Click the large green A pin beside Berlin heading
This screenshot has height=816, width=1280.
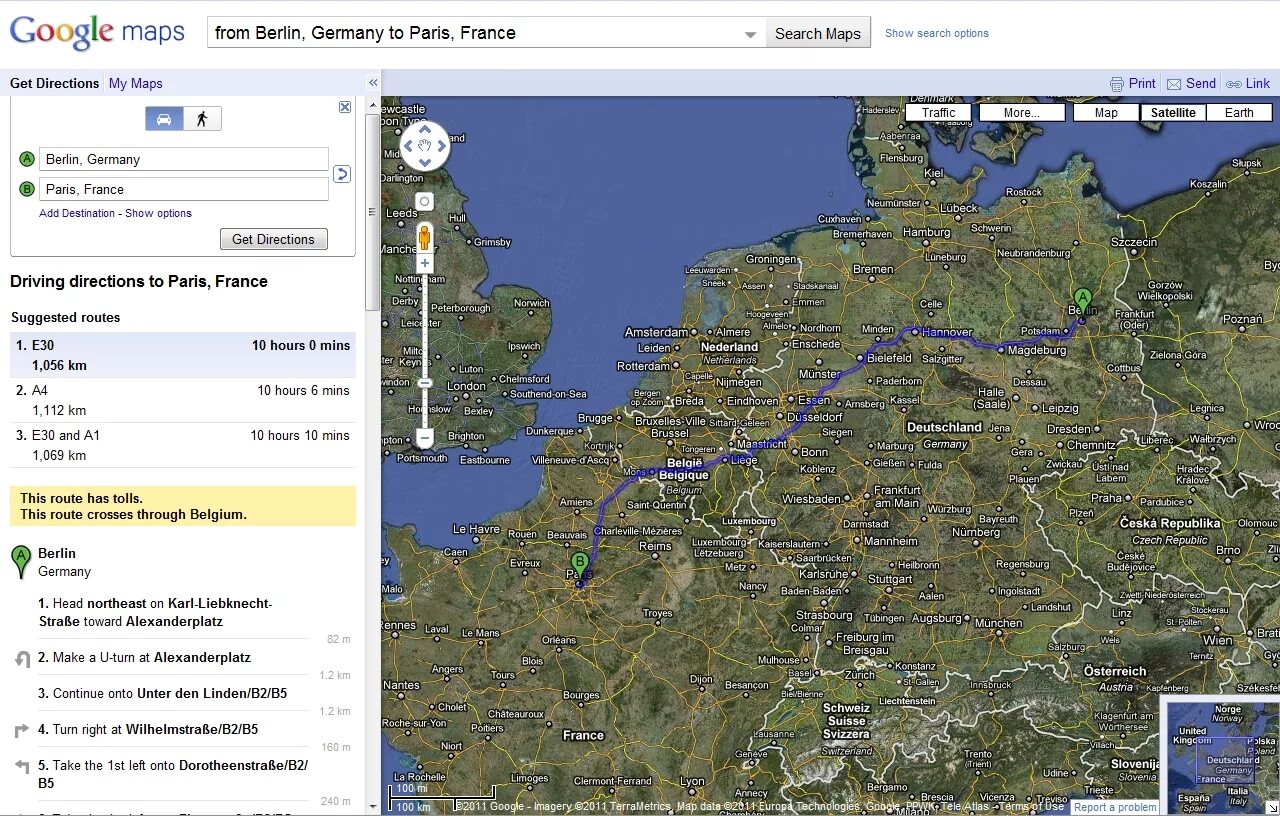[x=20, y=562]
